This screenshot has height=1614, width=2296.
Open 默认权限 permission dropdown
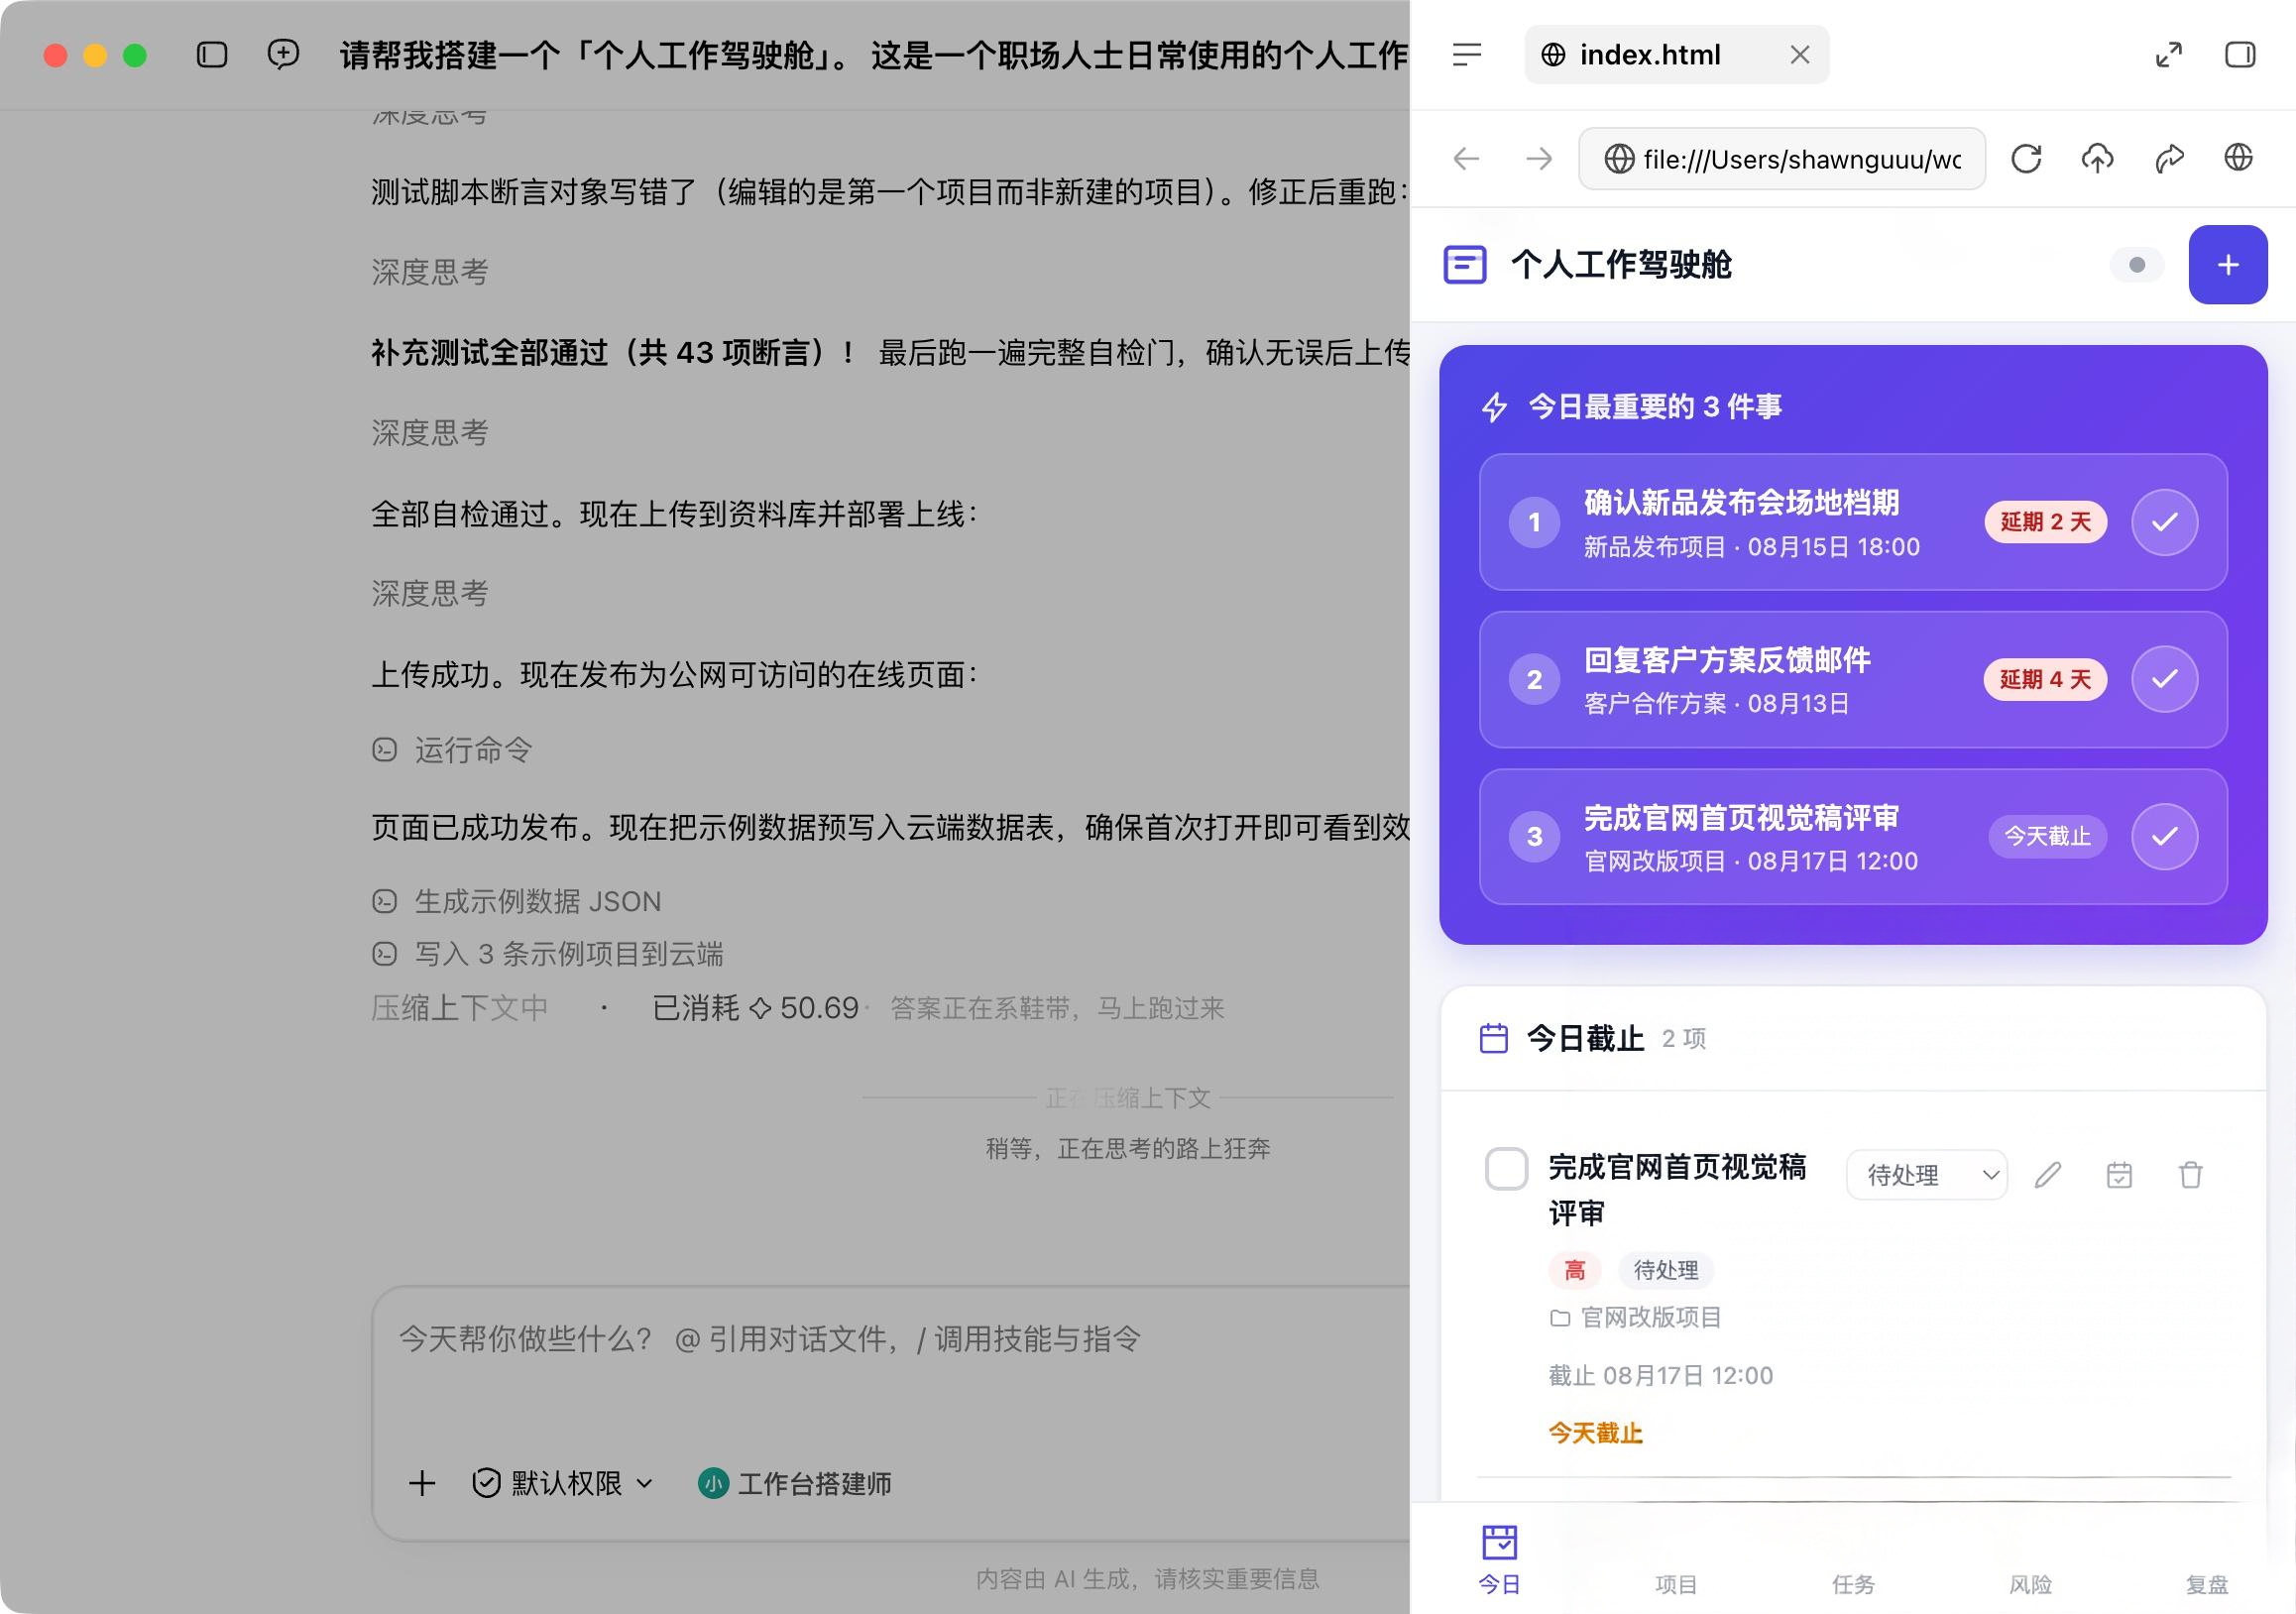click(563, 1483)
